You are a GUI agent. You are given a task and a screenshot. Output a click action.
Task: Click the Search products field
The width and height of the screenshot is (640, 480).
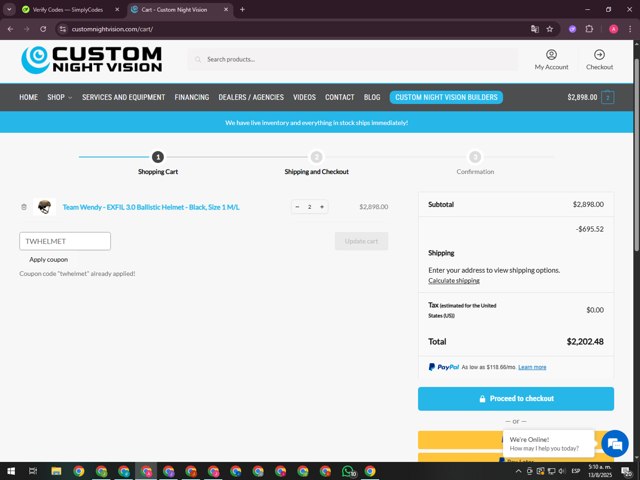tap(353, 60)
